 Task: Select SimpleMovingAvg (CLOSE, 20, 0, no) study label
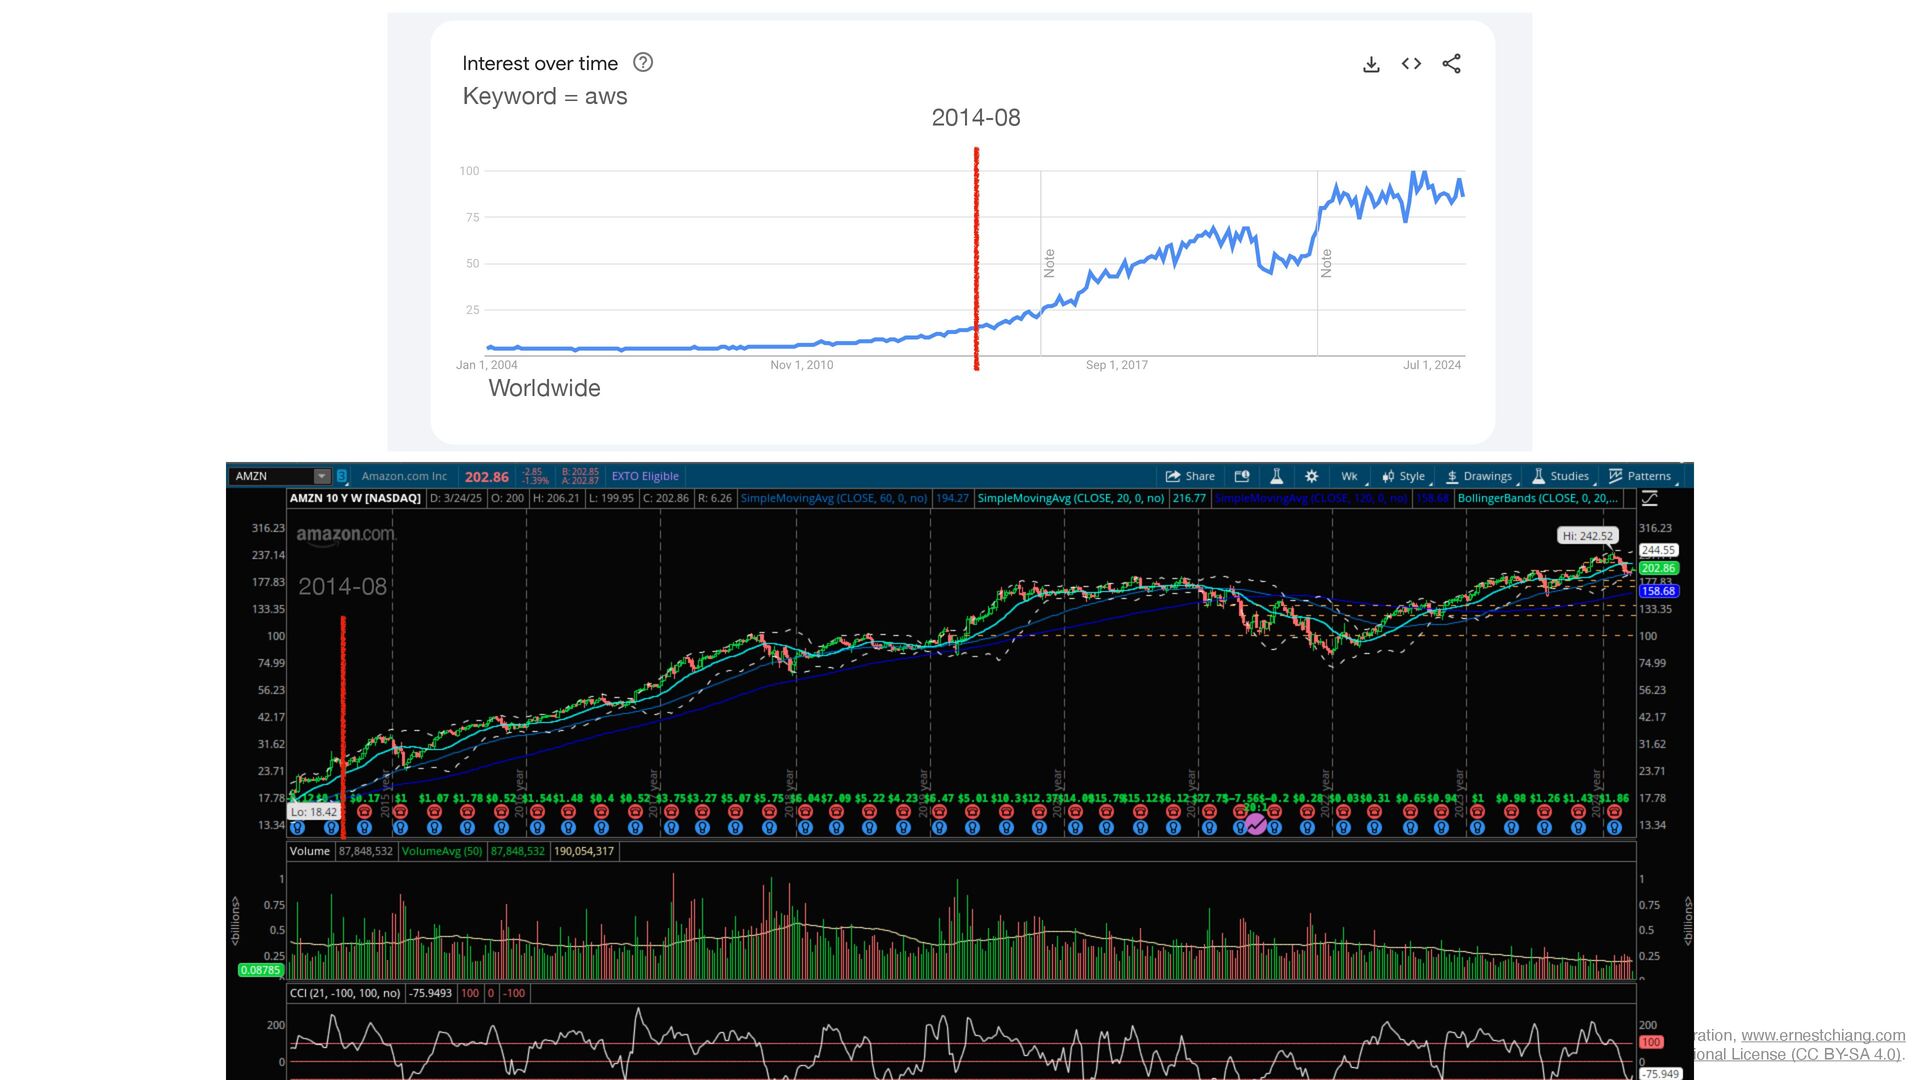(x=1071, y=498)
